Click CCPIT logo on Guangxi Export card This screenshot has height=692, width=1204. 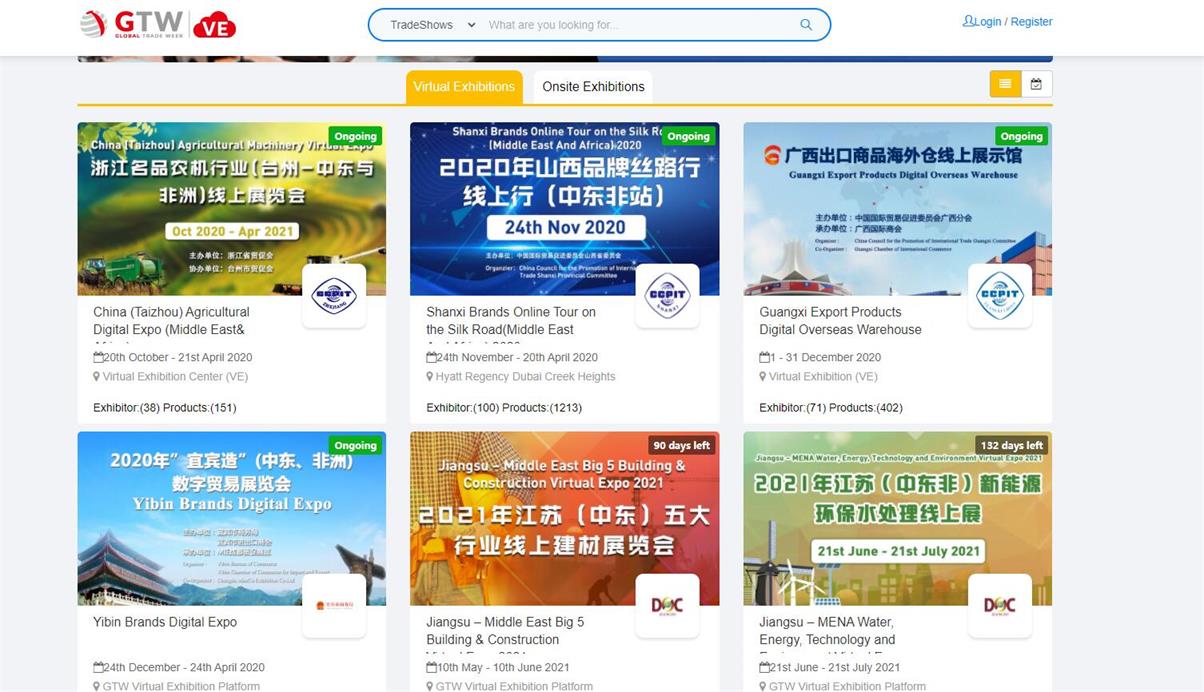point(1000,295)
